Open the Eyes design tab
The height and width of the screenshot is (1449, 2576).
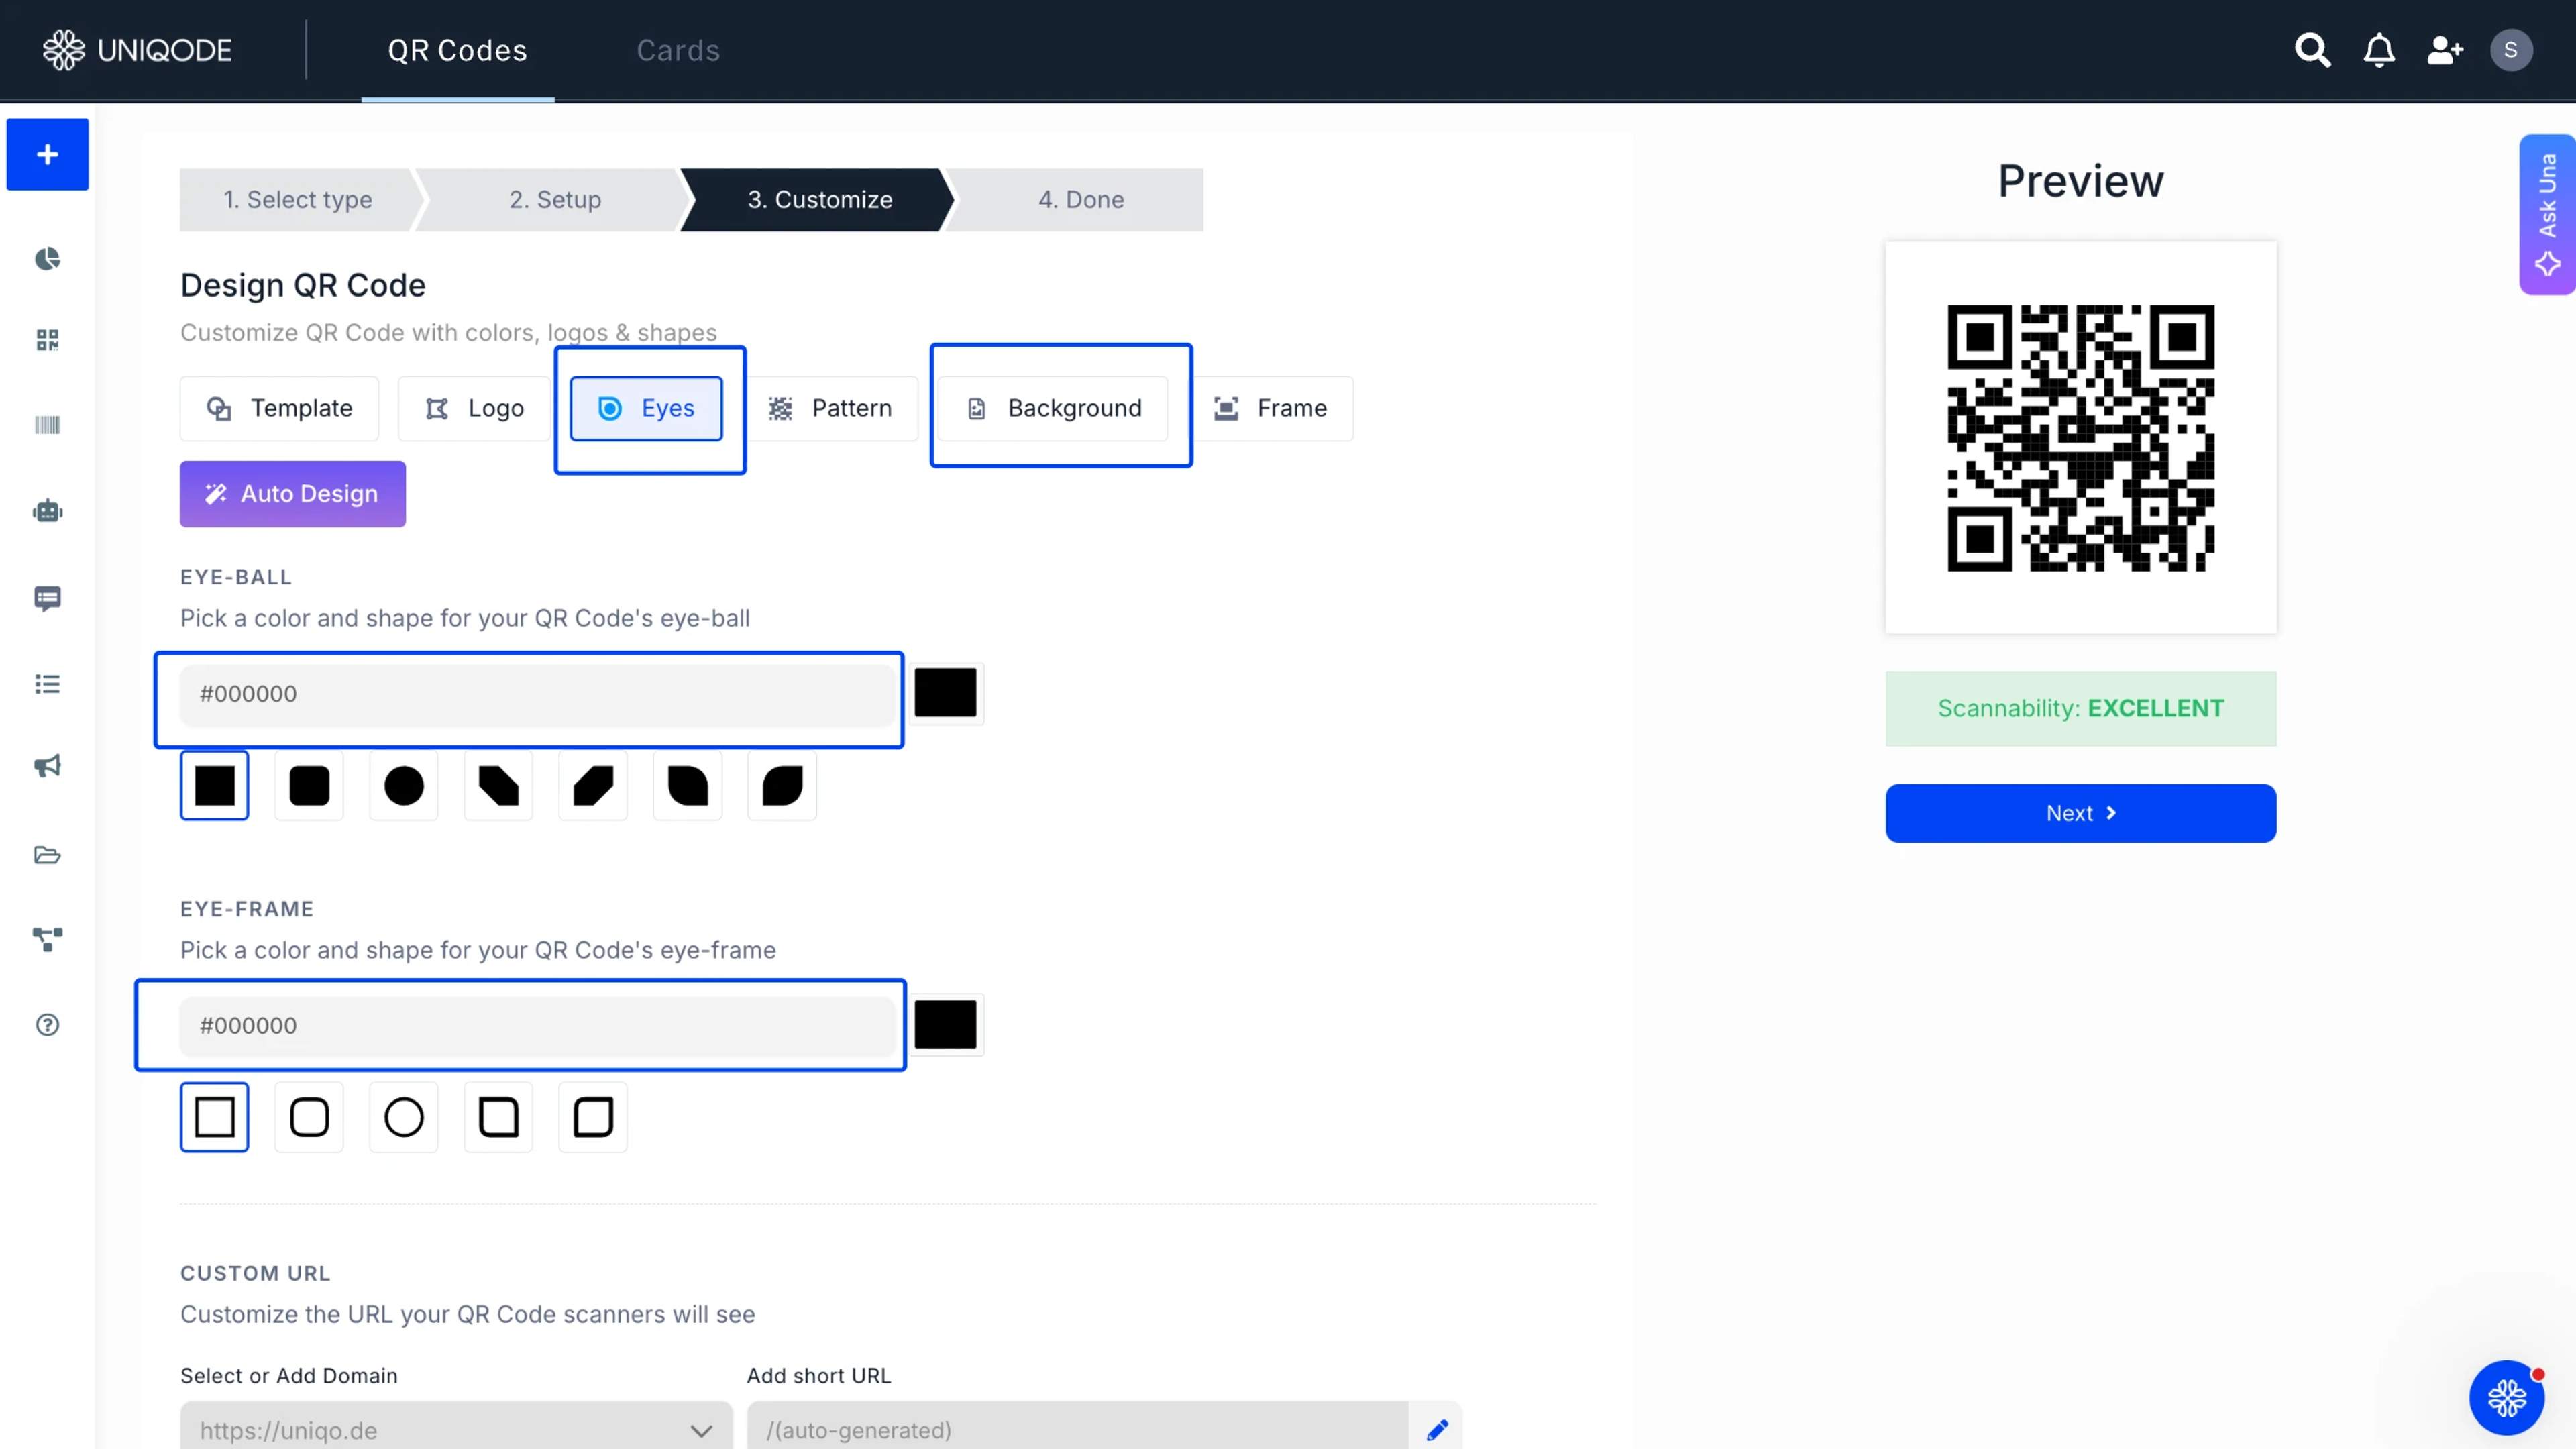646,408
